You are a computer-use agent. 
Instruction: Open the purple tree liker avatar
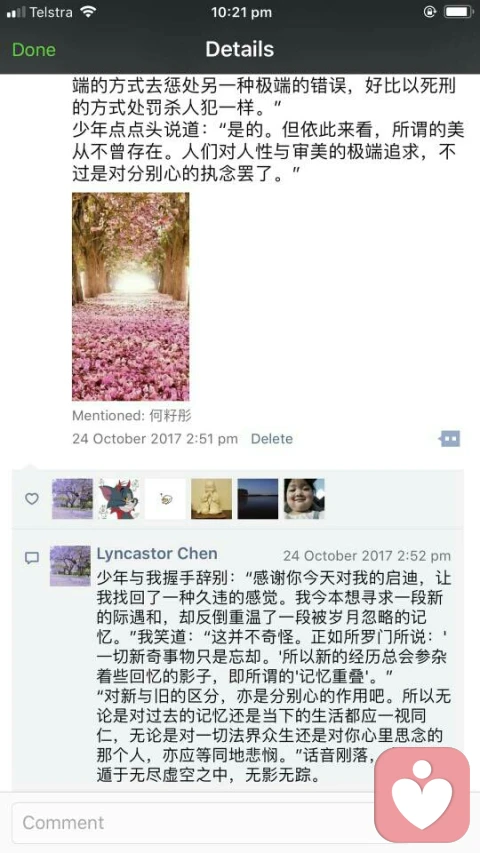point(72,498)
